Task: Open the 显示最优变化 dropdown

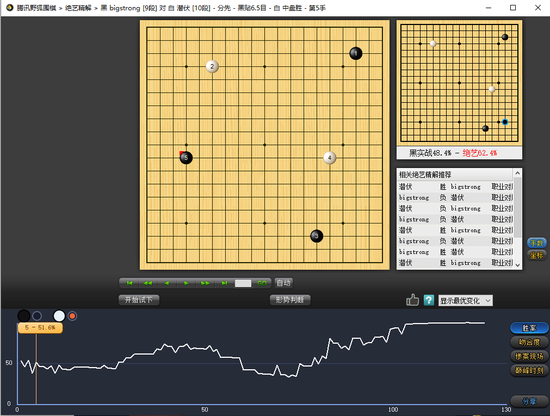Action: 465,301
